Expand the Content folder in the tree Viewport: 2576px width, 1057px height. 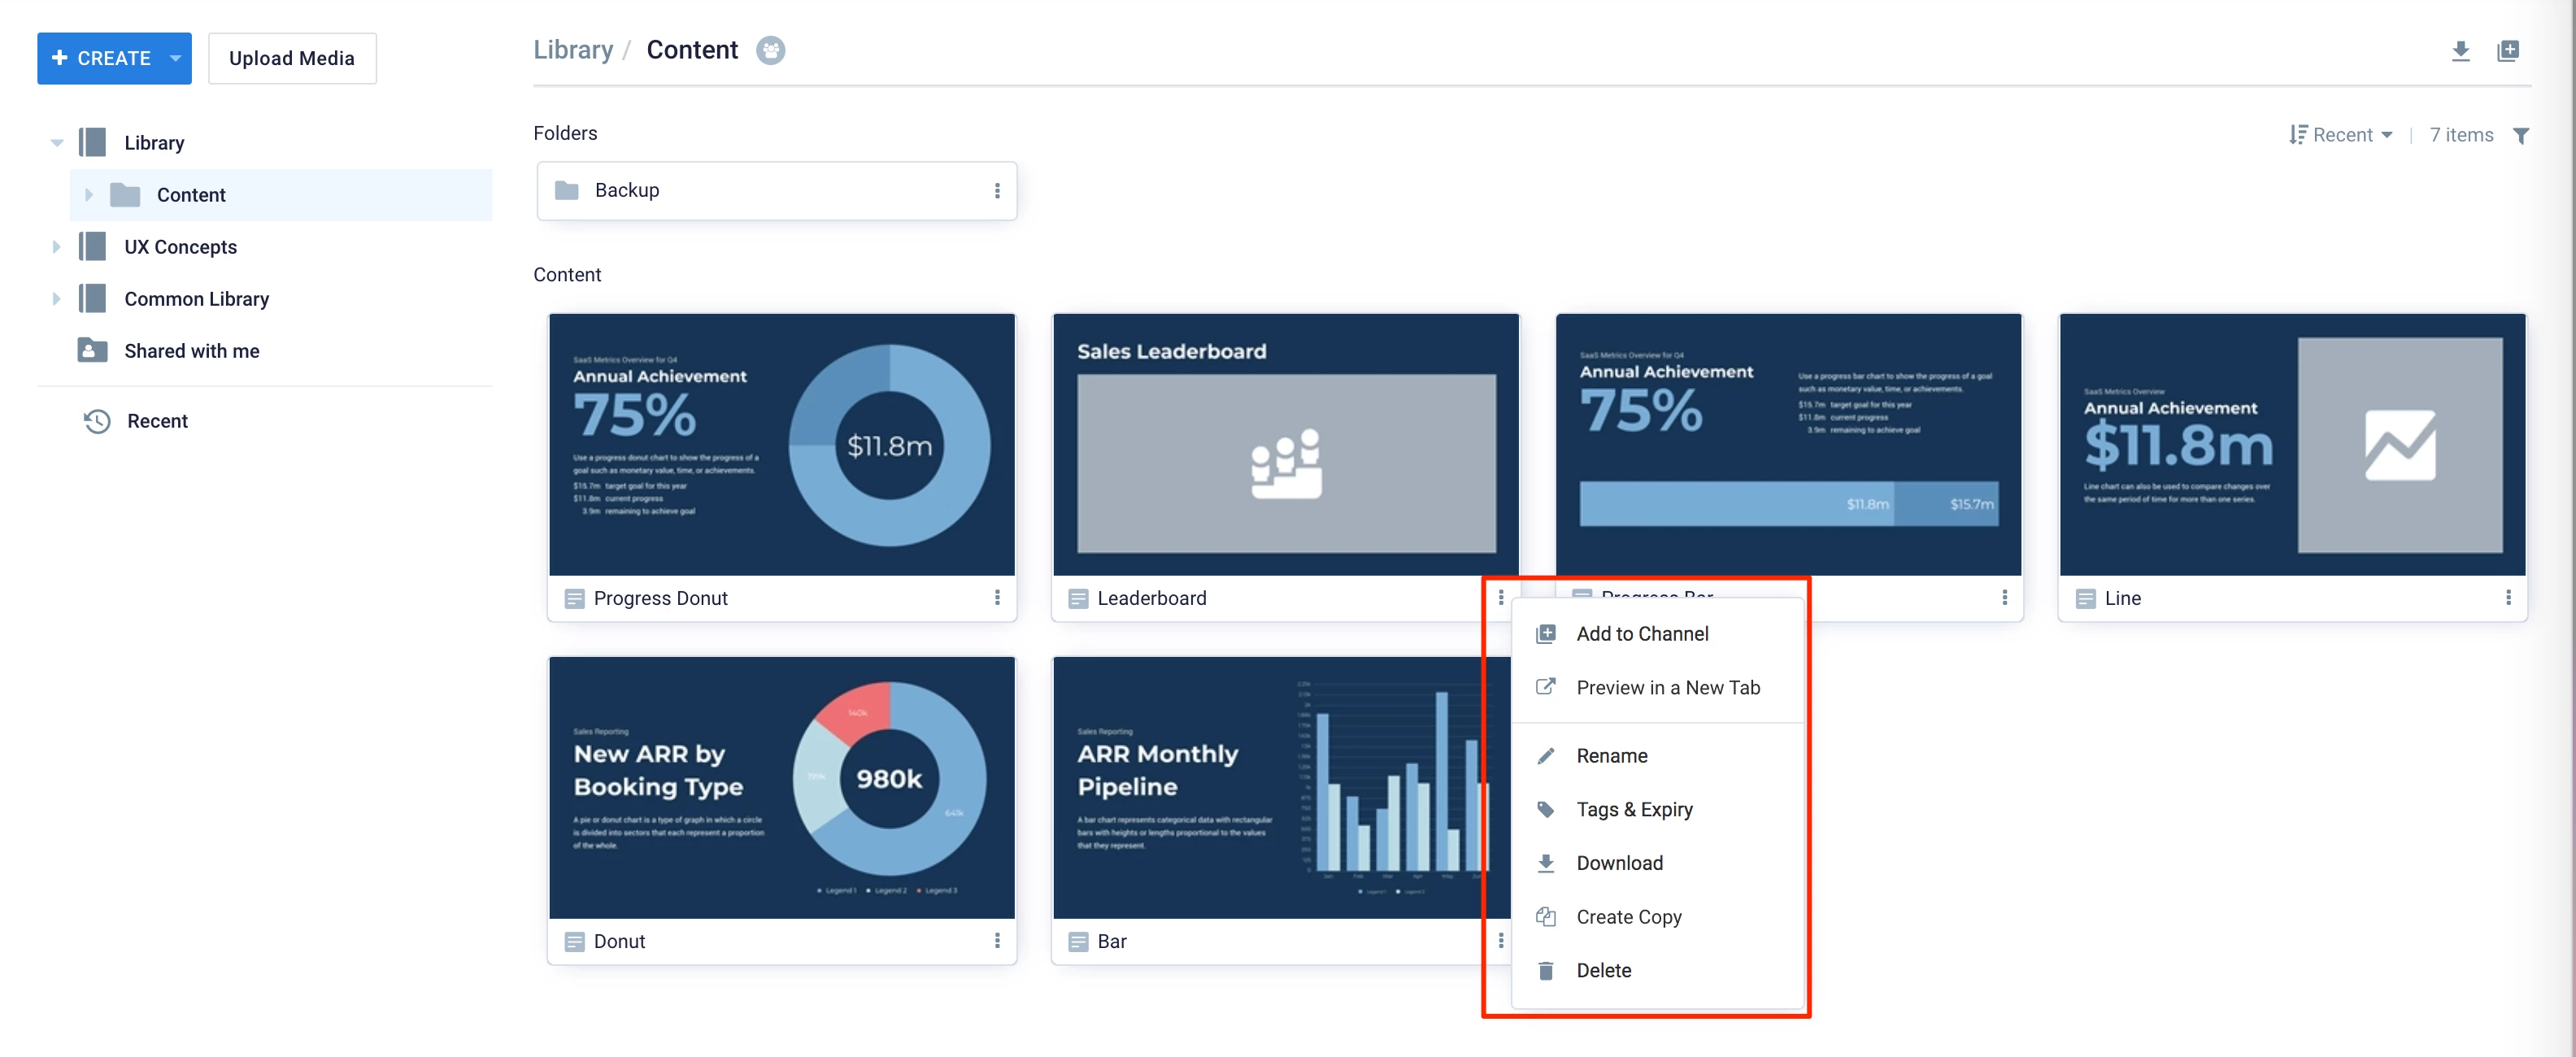89,195
